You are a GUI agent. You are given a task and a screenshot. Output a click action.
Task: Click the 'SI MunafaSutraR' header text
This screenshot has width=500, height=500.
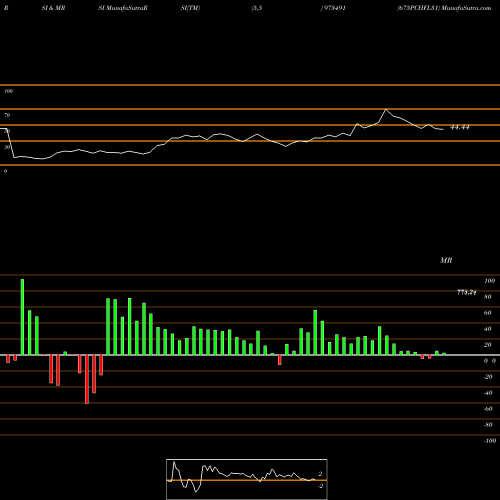(123, 8)
